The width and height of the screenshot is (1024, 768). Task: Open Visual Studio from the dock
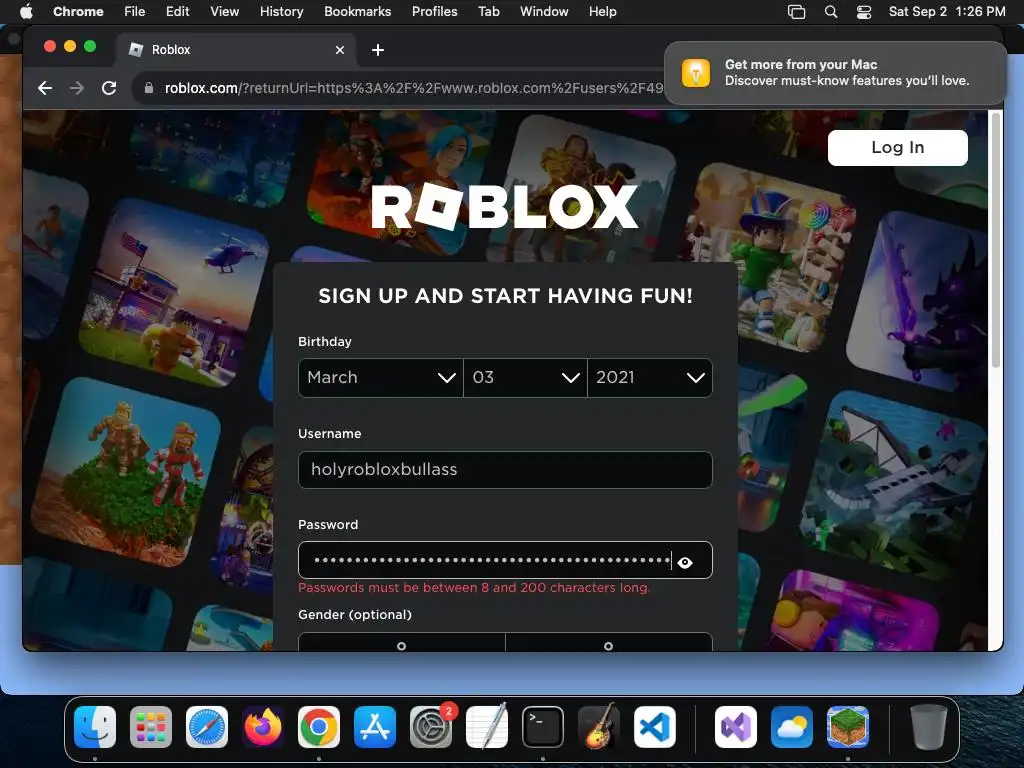click(x=735, y=727)
